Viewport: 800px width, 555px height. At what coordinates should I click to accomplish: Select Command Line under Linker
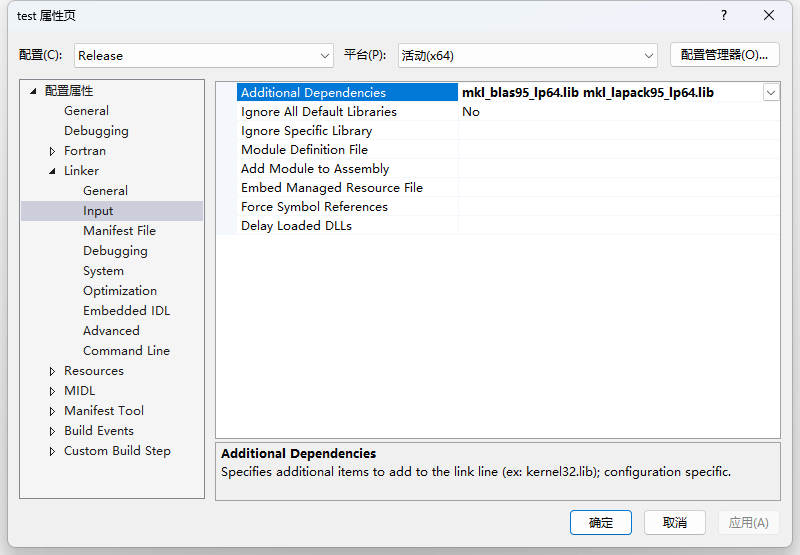coord(126,351)
